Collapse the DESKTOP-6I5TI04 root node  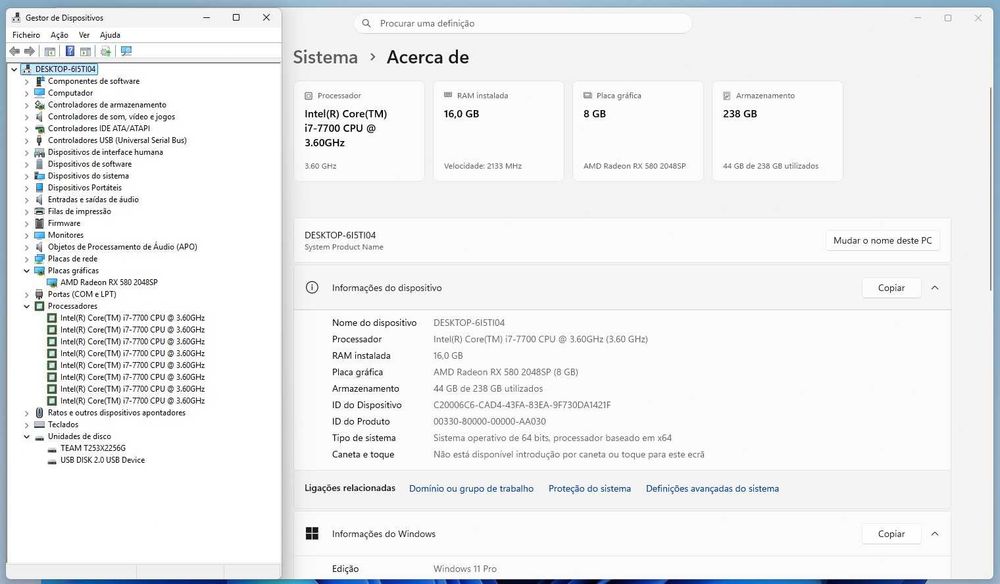click(x=14, y=69)
